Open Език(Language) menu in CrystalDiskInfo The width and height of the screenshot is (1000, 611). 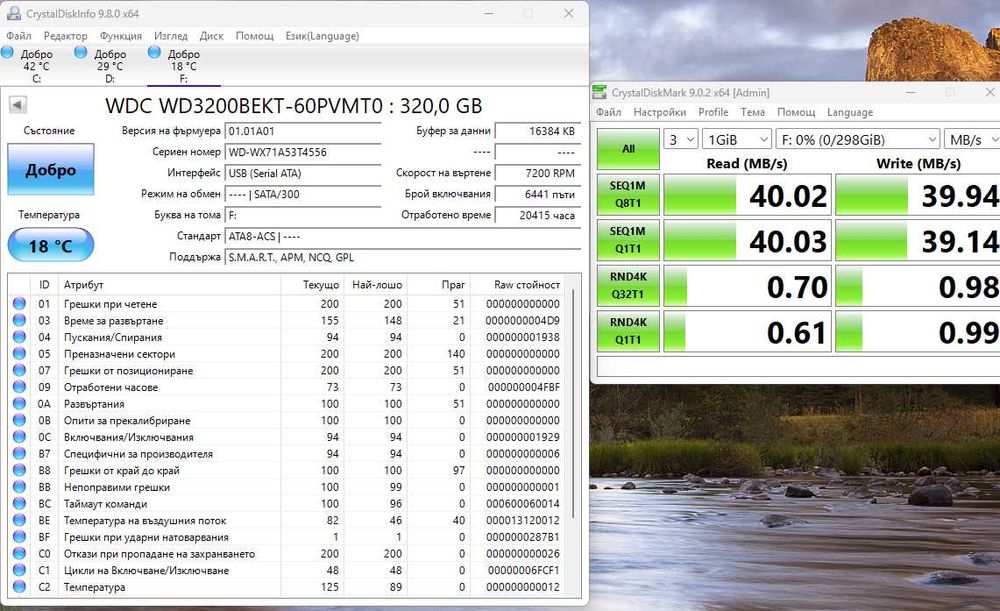pyautogui.click(x=322, y=36)
